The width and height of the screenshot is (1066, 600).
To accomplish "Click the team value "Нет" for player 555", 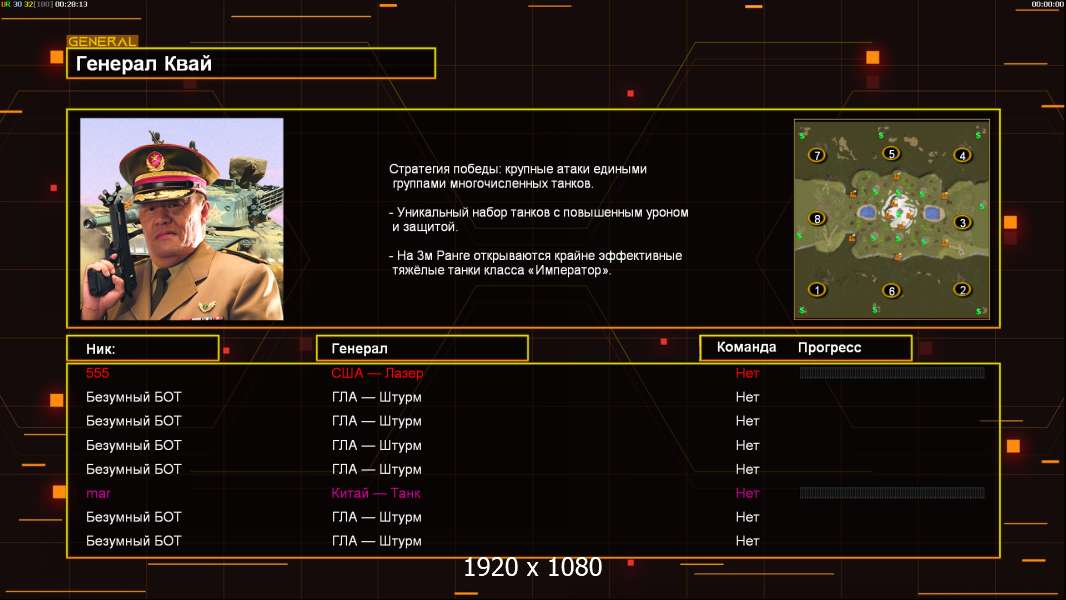I will (747, 372).
